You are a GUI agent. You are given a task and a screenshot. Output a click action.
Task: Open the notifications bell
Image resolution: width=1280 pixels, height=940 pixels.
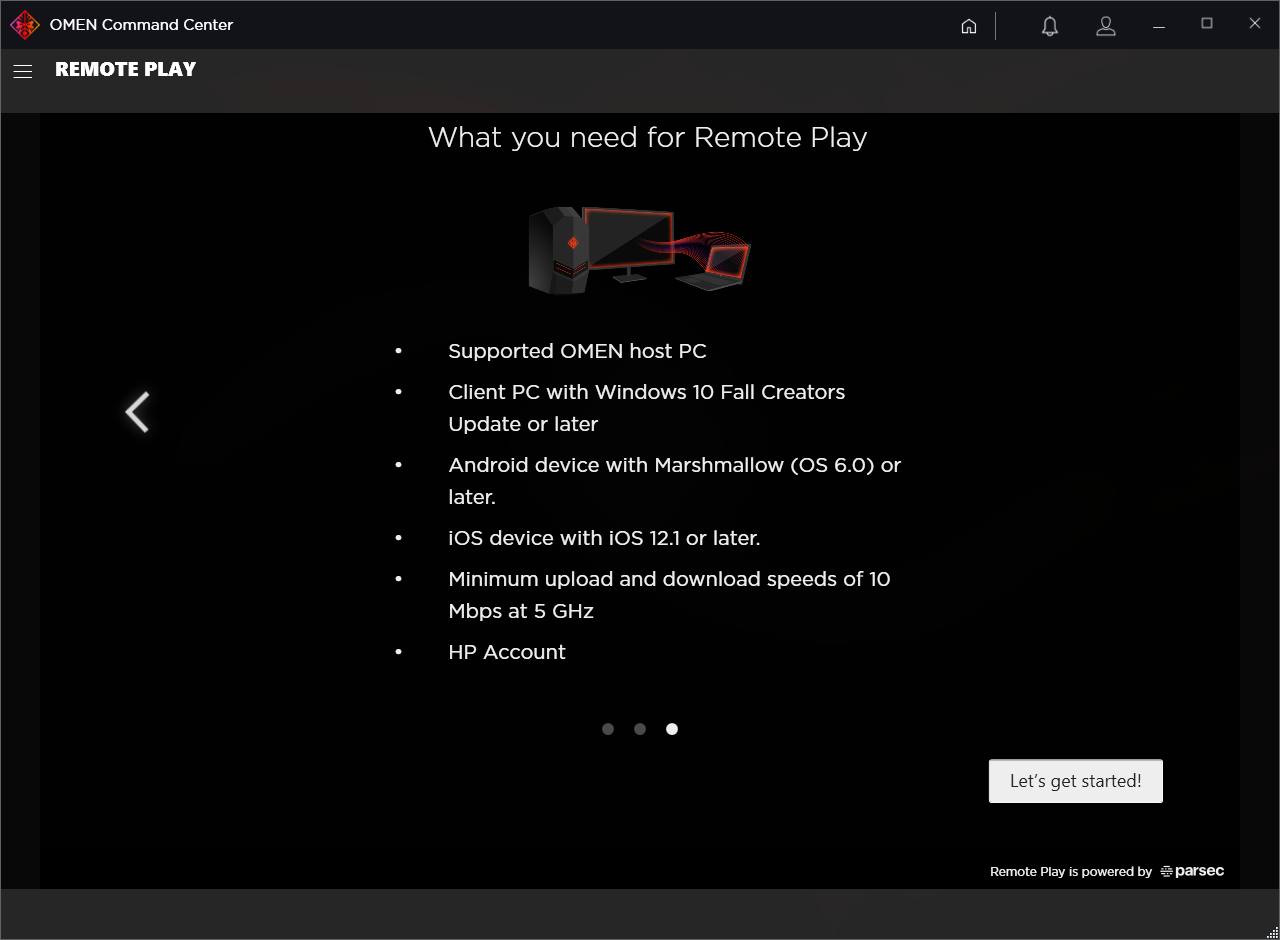[x=1049, y=26]
